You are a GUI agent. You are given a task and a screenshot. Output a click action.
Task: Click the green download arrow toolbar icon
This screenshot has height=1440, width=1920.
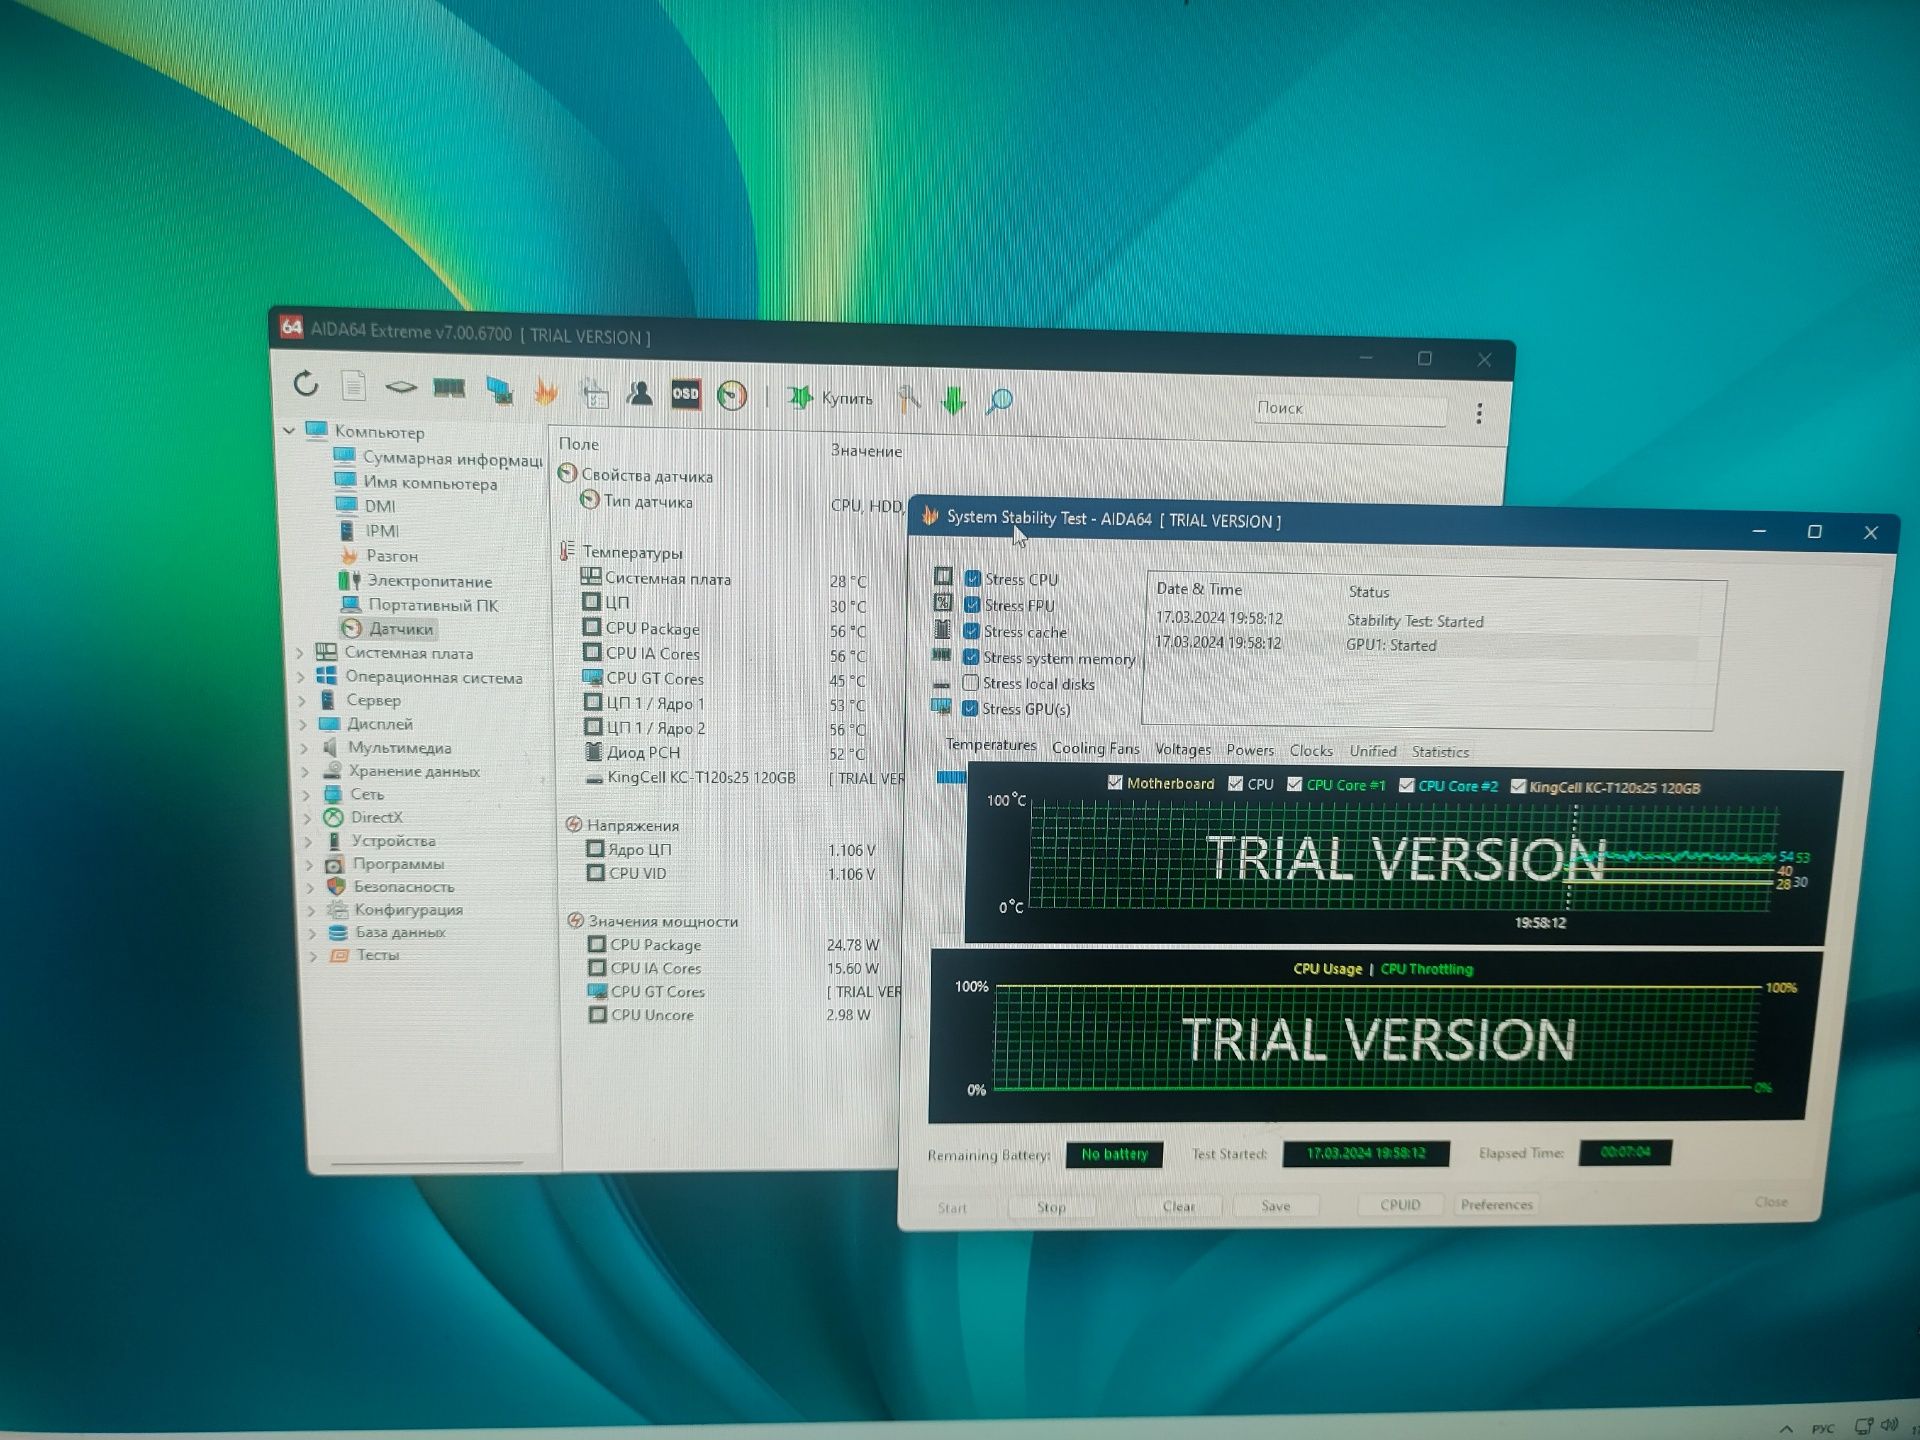[x=954, y=401]
